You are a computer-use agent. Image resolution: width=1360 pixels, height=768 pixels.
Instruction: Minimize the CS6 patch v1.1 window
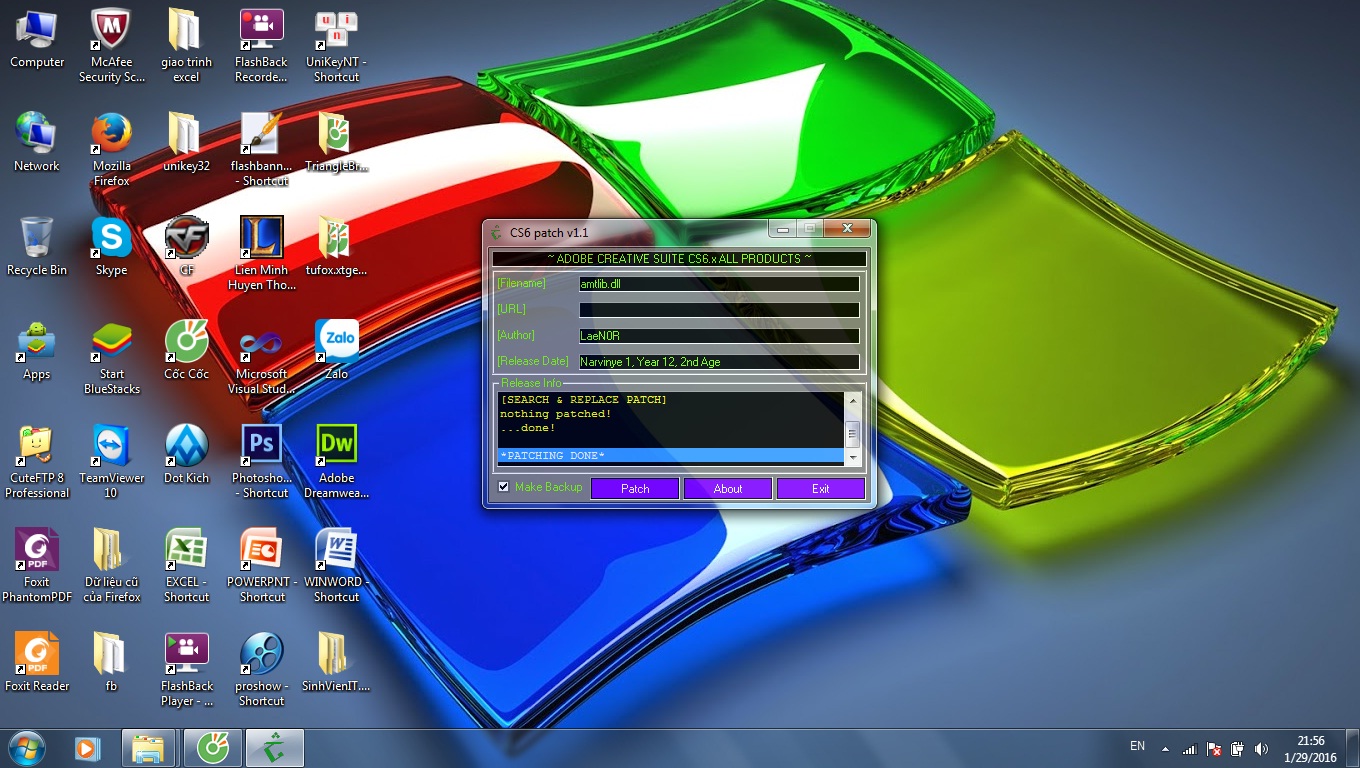[783, 229]
